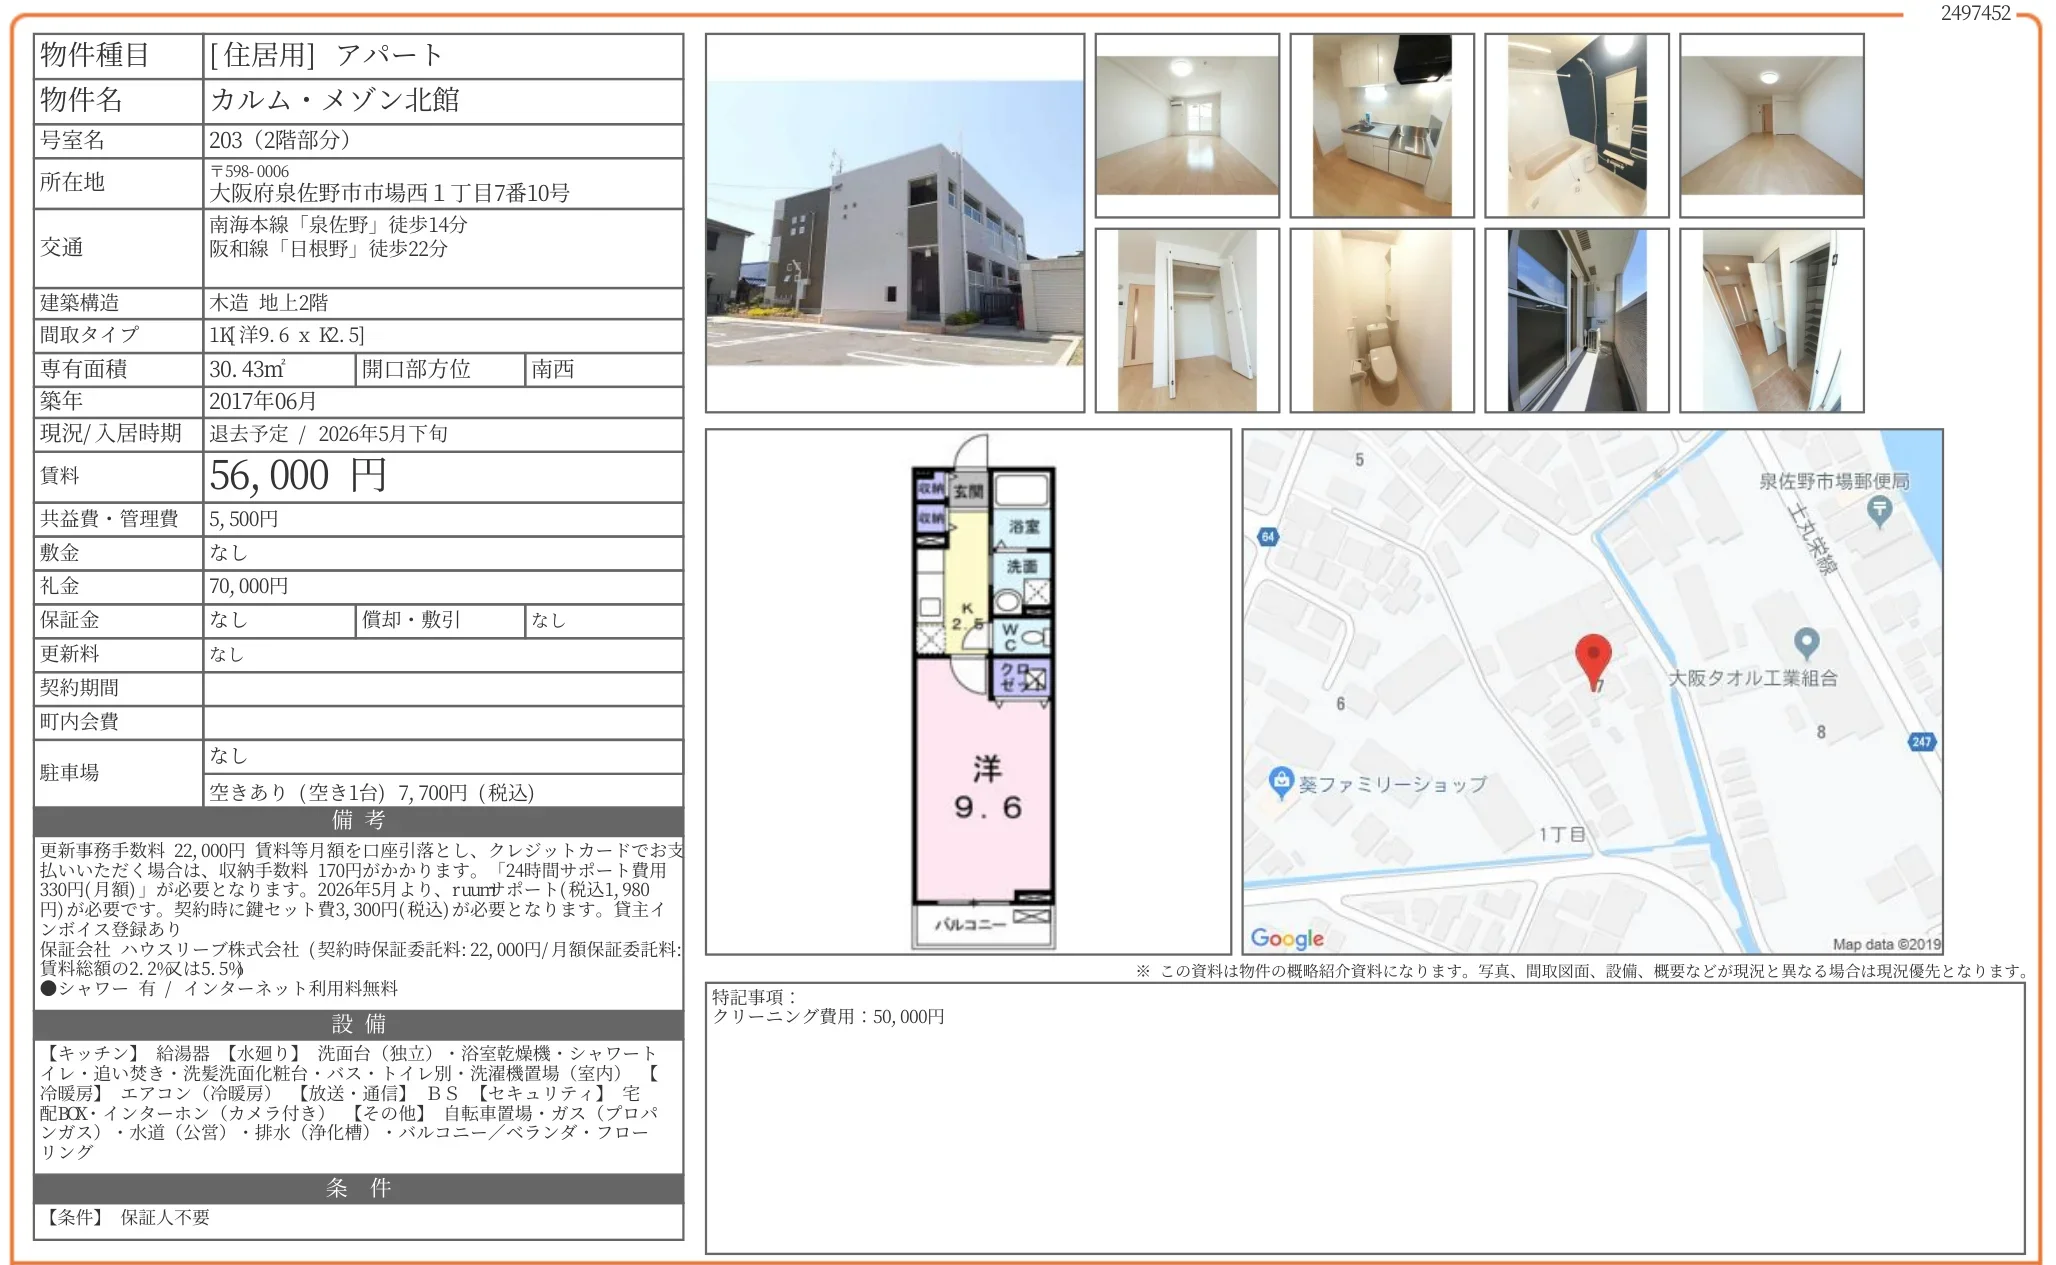Open the bathroom photo with blue wall
This screenshot has width=2056, height=1265.
tap(1576, 126)
